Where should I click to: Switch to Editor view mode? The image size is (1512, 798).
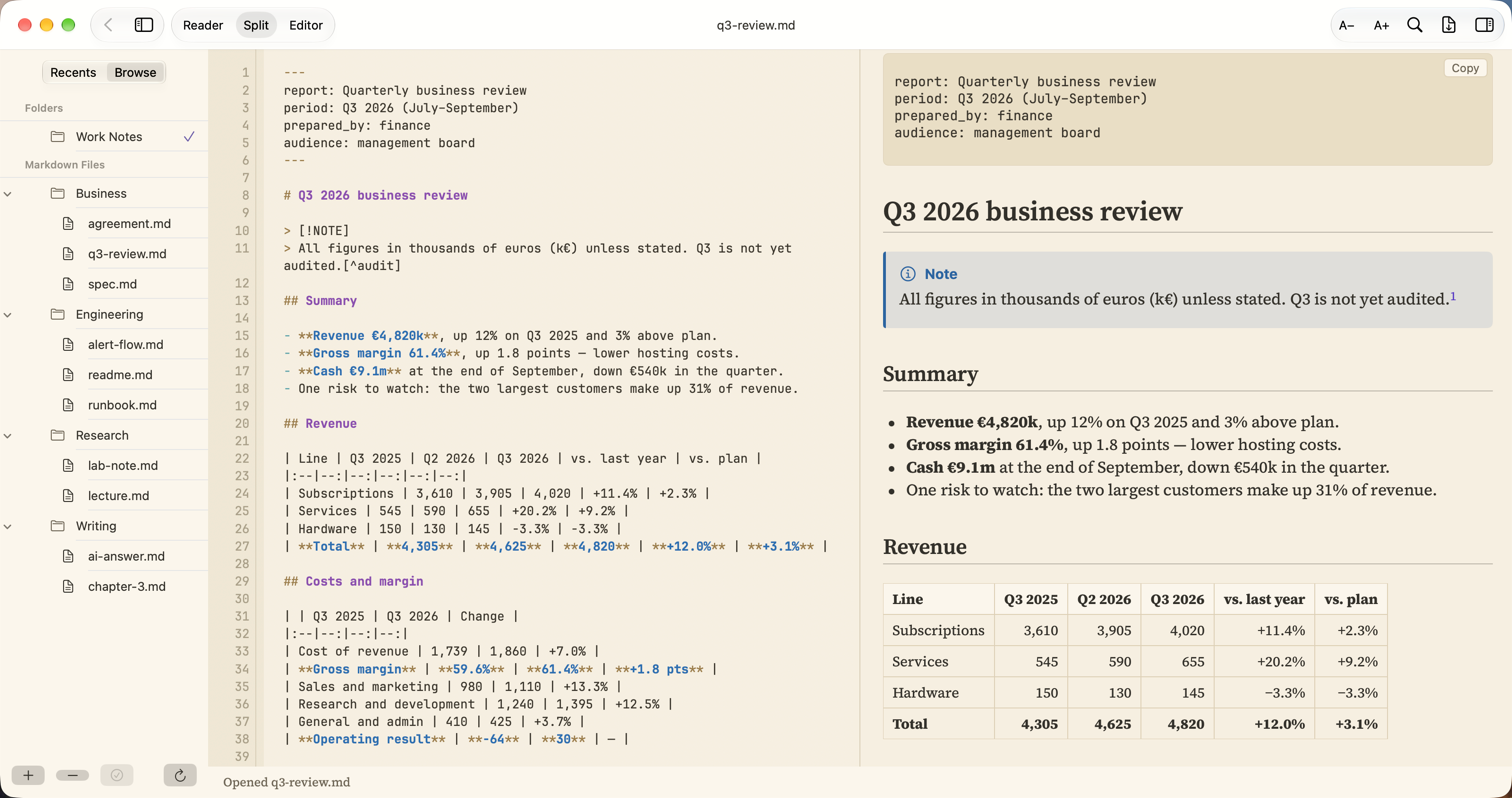click(306, 25)
